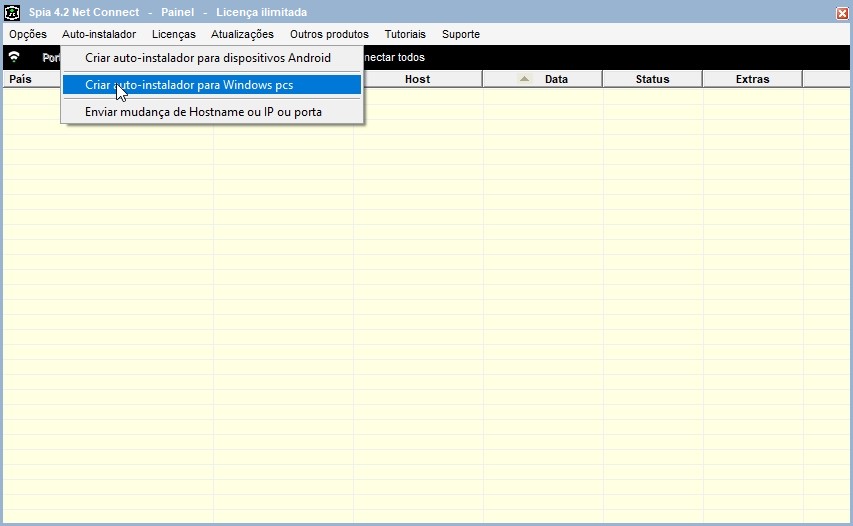The height and width of the screenshot is (526, 853).
Task: Sort by the Status column header
Action: (x=652, y=79)
